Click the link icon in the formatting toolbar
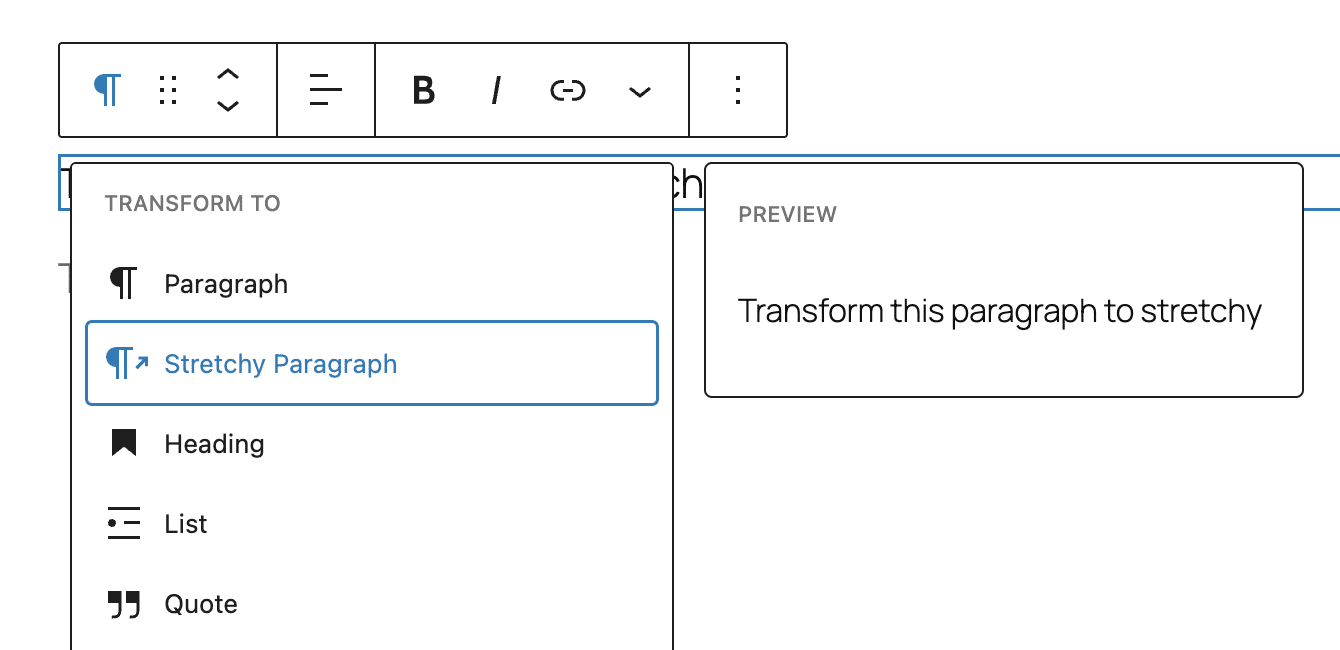The height and width of the screenshot is (650, 1340). [567, 90]
